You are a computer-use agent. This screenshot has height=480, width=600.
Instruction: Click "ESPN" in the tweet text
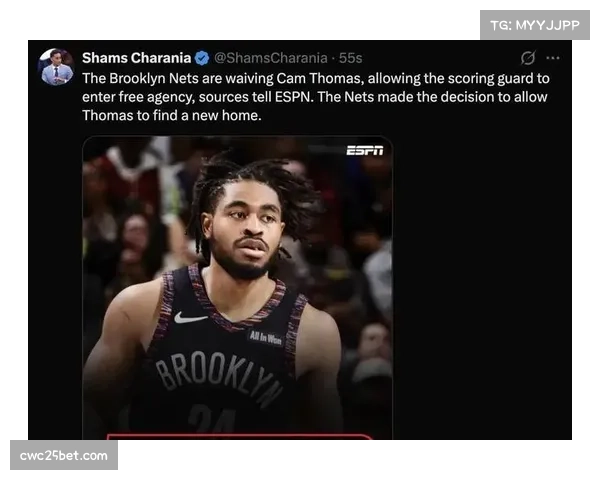click(x=292, y=97)
